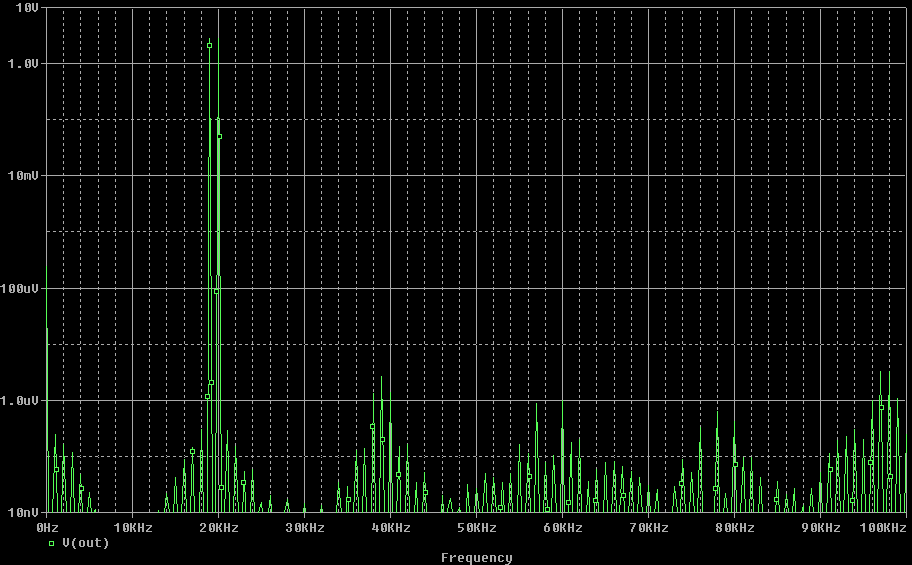Select the V(out) trace name in legend

click(85, 543)
